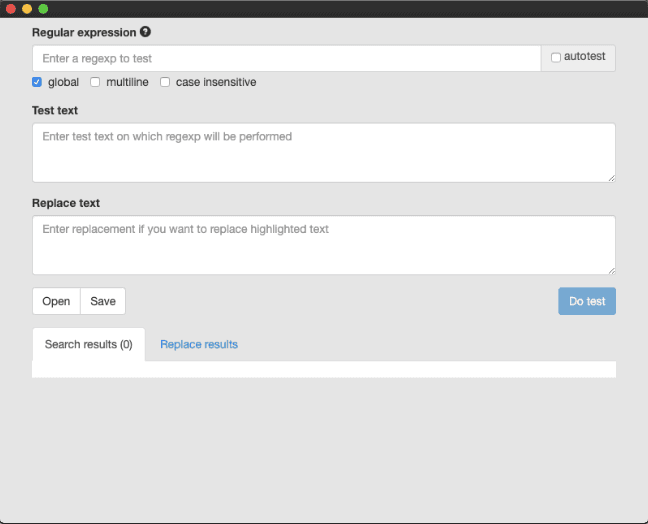The height and width of the screenshot is (524, 648).
Task: Grab the Replace text area resize handle
Action: pos(611,270)
